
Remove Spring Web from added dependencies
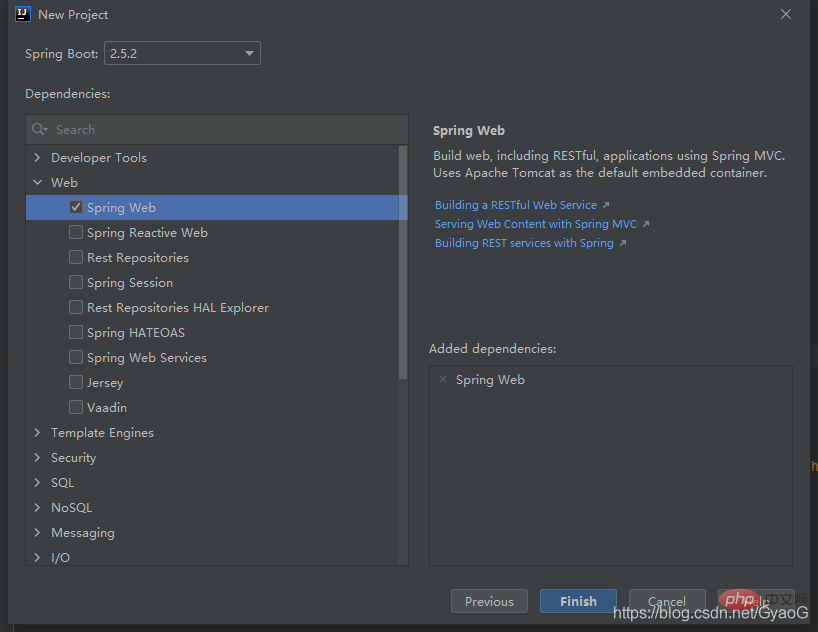tap(443, 379)
